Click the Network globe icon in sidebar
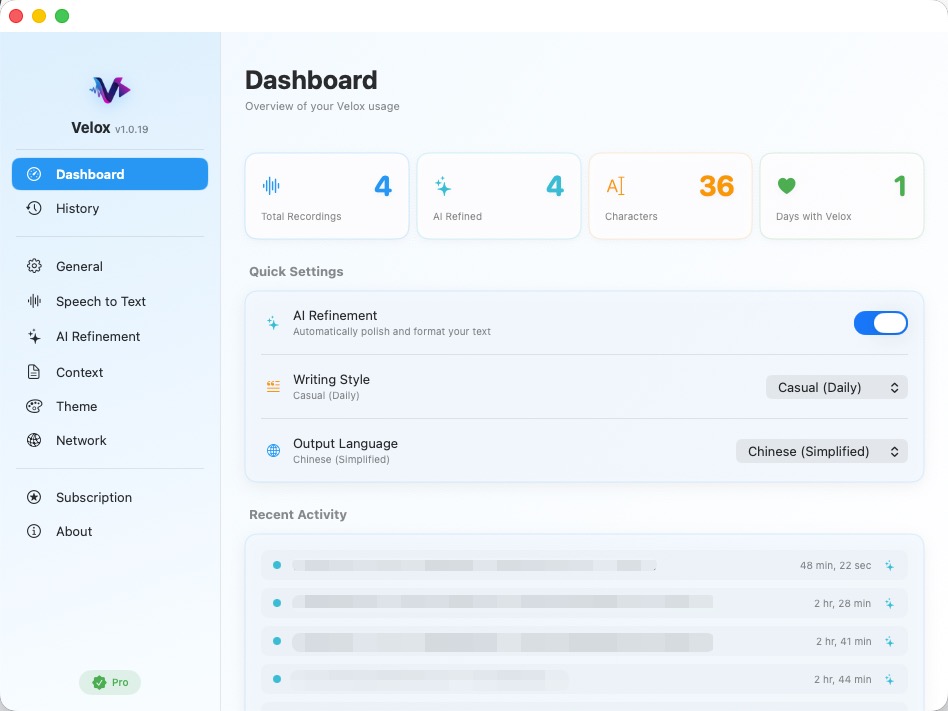 click(33, 440)
